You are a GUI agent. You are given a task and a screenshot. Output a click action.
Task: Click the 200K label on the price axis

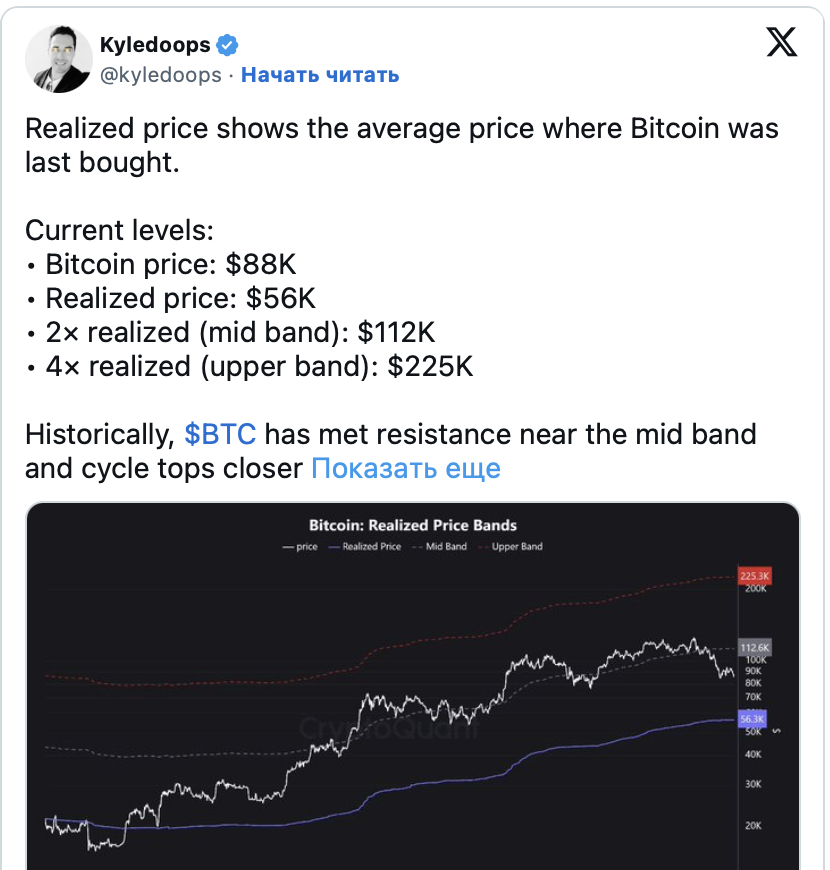(754, 590)
